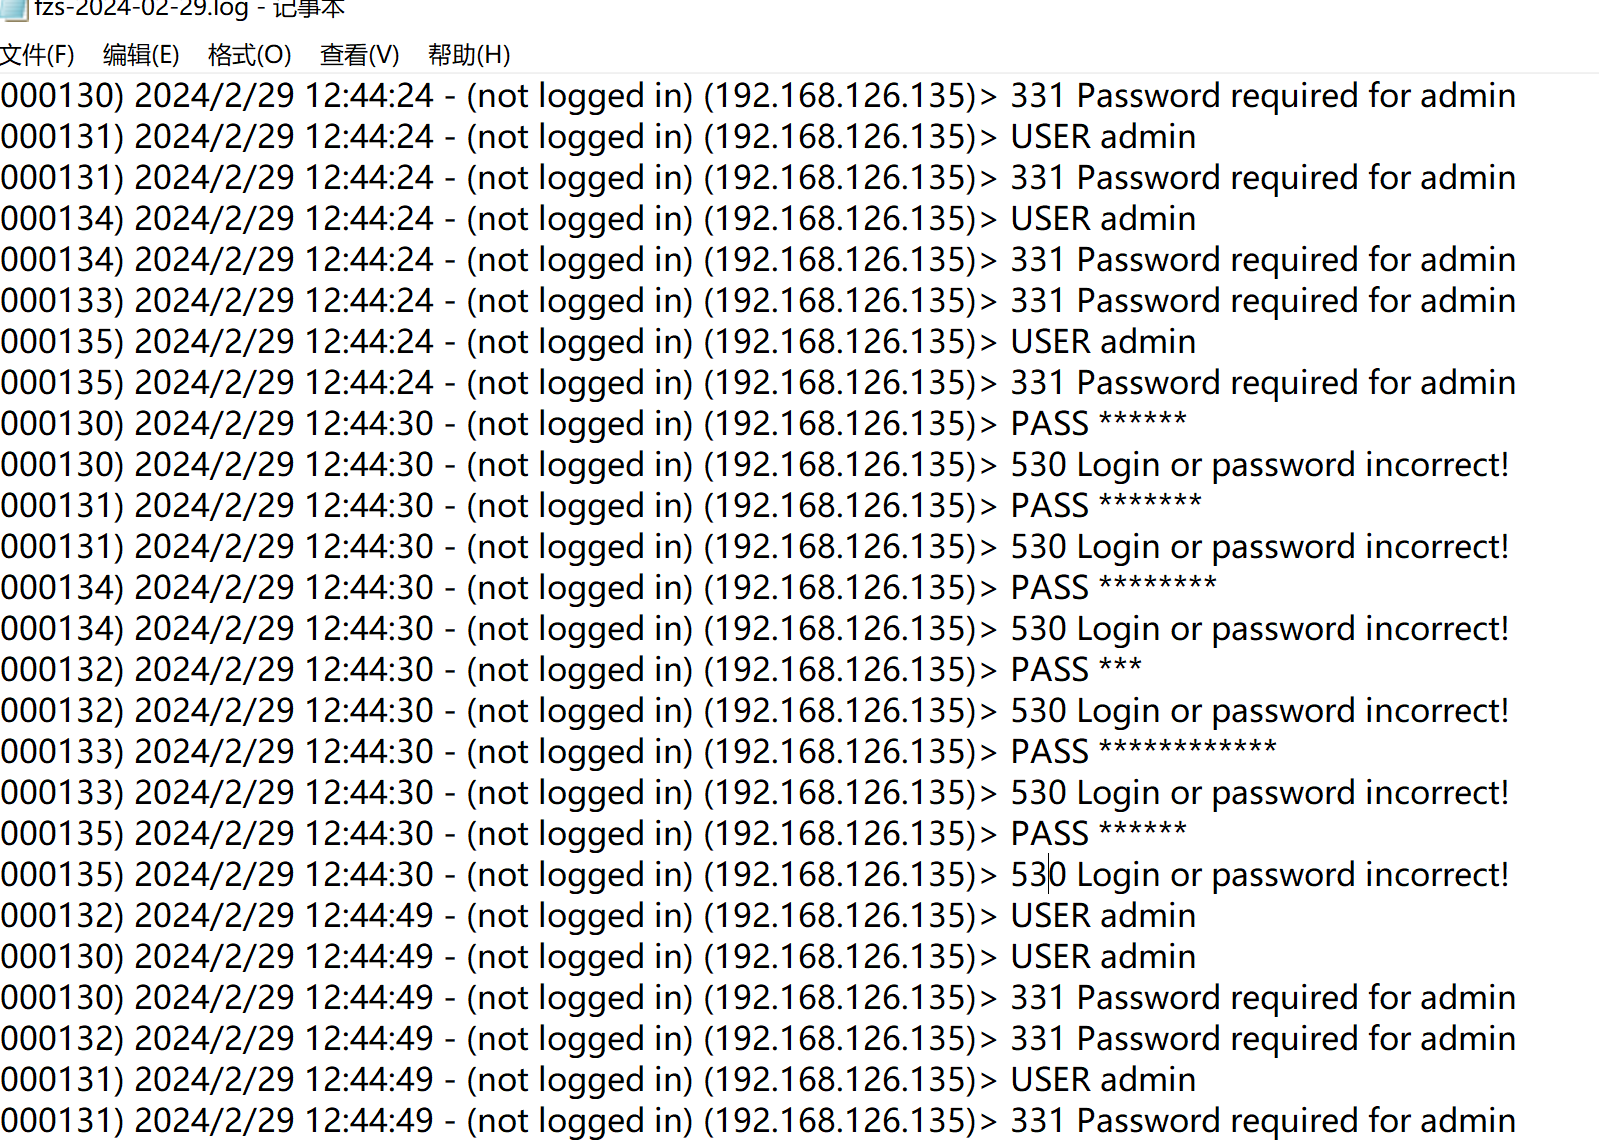Click first USER admin line at 12:44:49
The width and height of the screenshot is (1599, 1142).
pos(598,916)
